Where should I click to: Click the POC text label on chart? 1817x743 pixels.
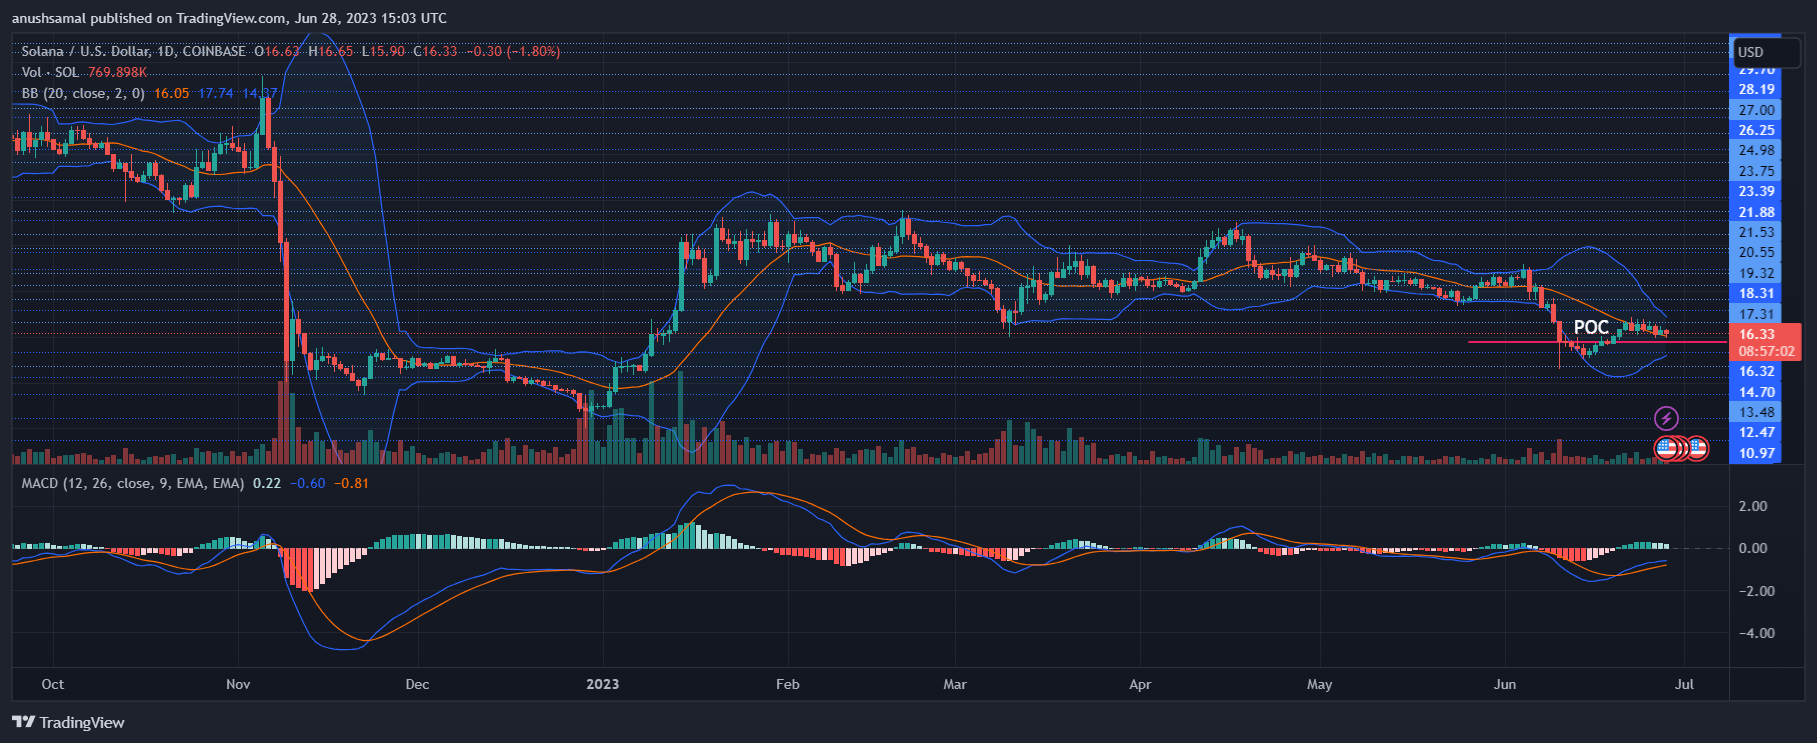(1591, 327)
